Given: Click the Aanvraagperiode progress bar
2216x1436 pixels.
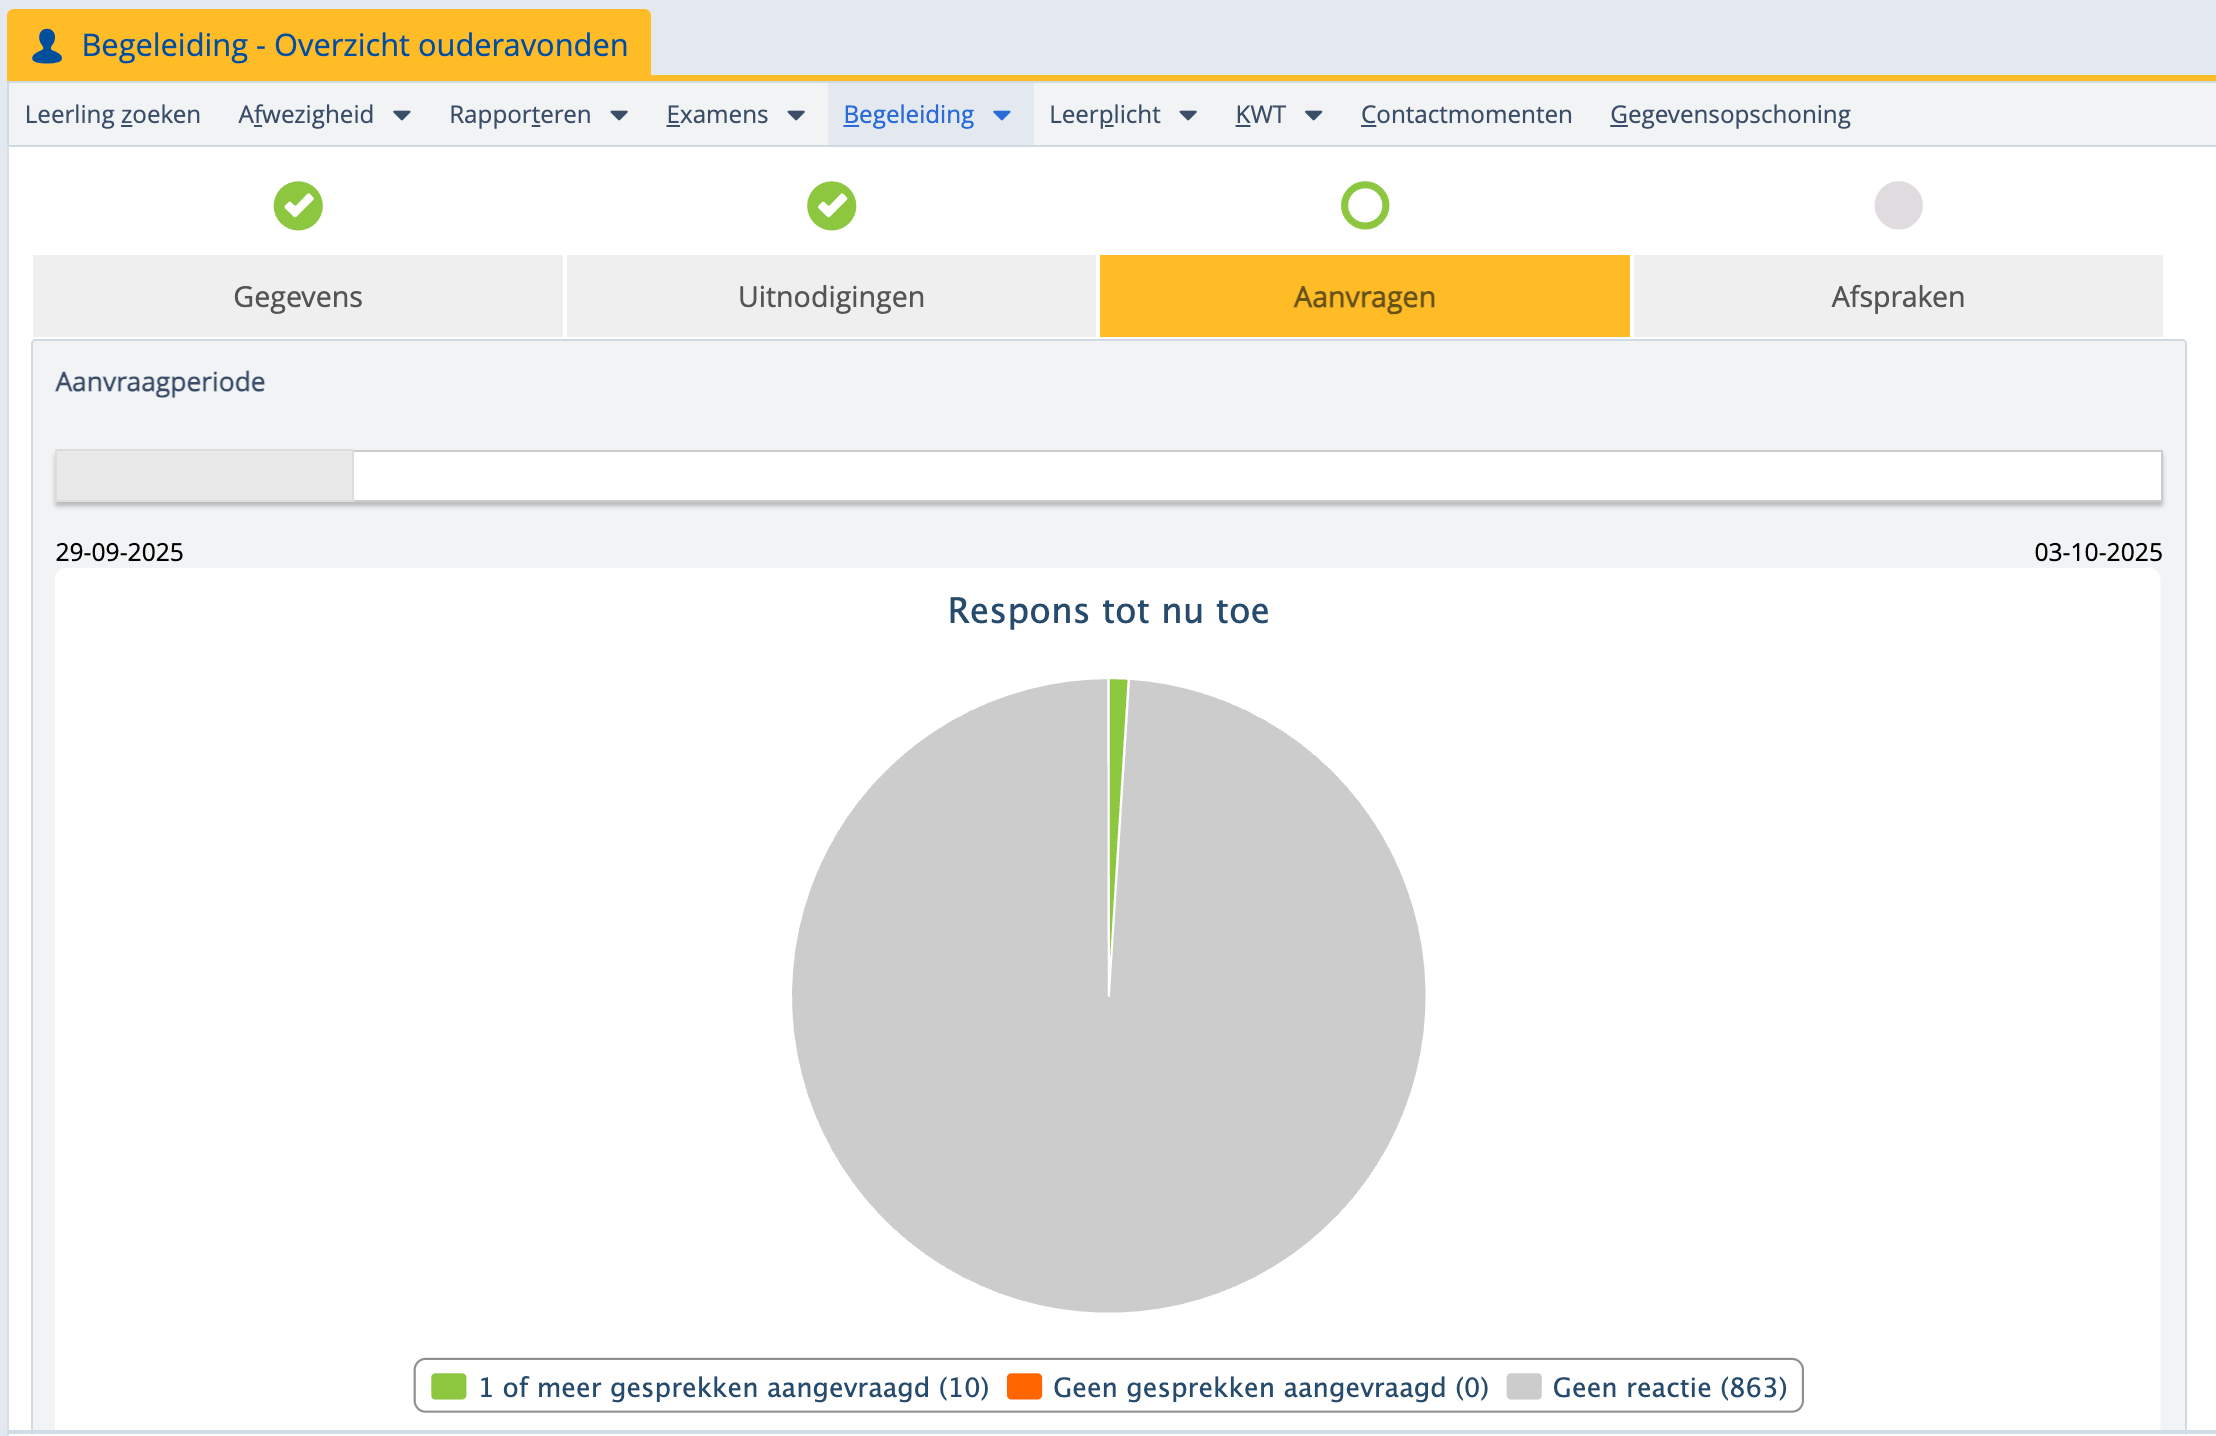Looking at the screenshot, I should pyautogui.click(x=1108, y=476).
